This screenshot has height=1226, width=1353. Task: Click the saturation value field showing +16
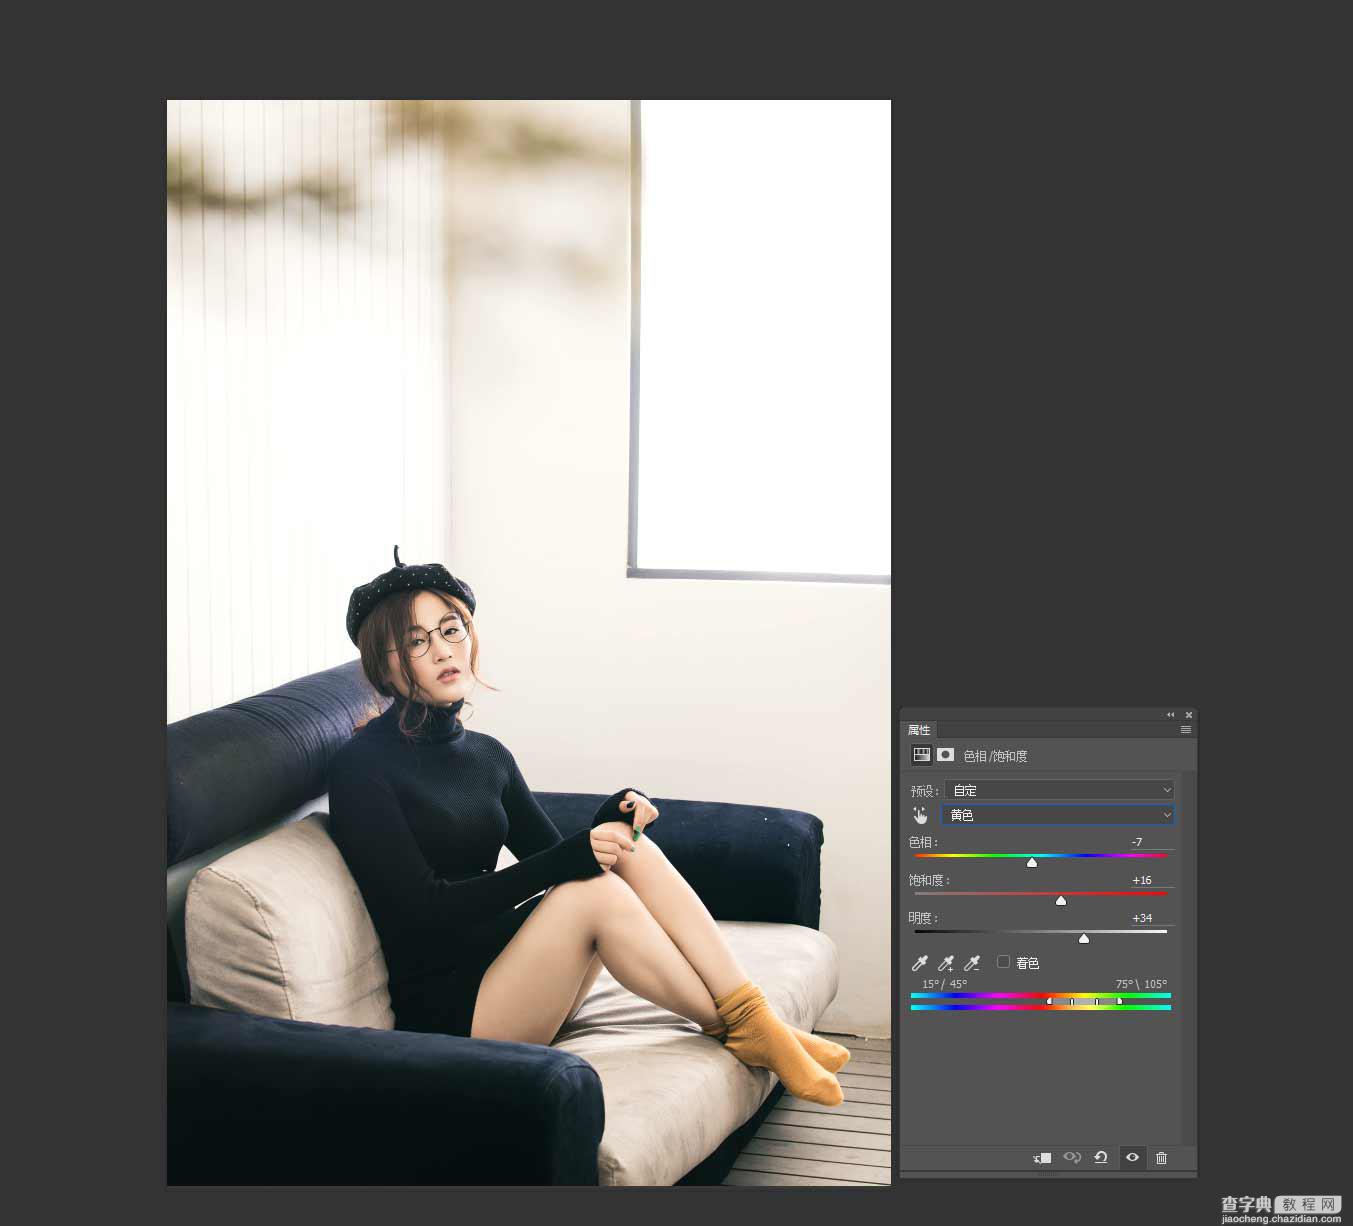pos(1152,880)
